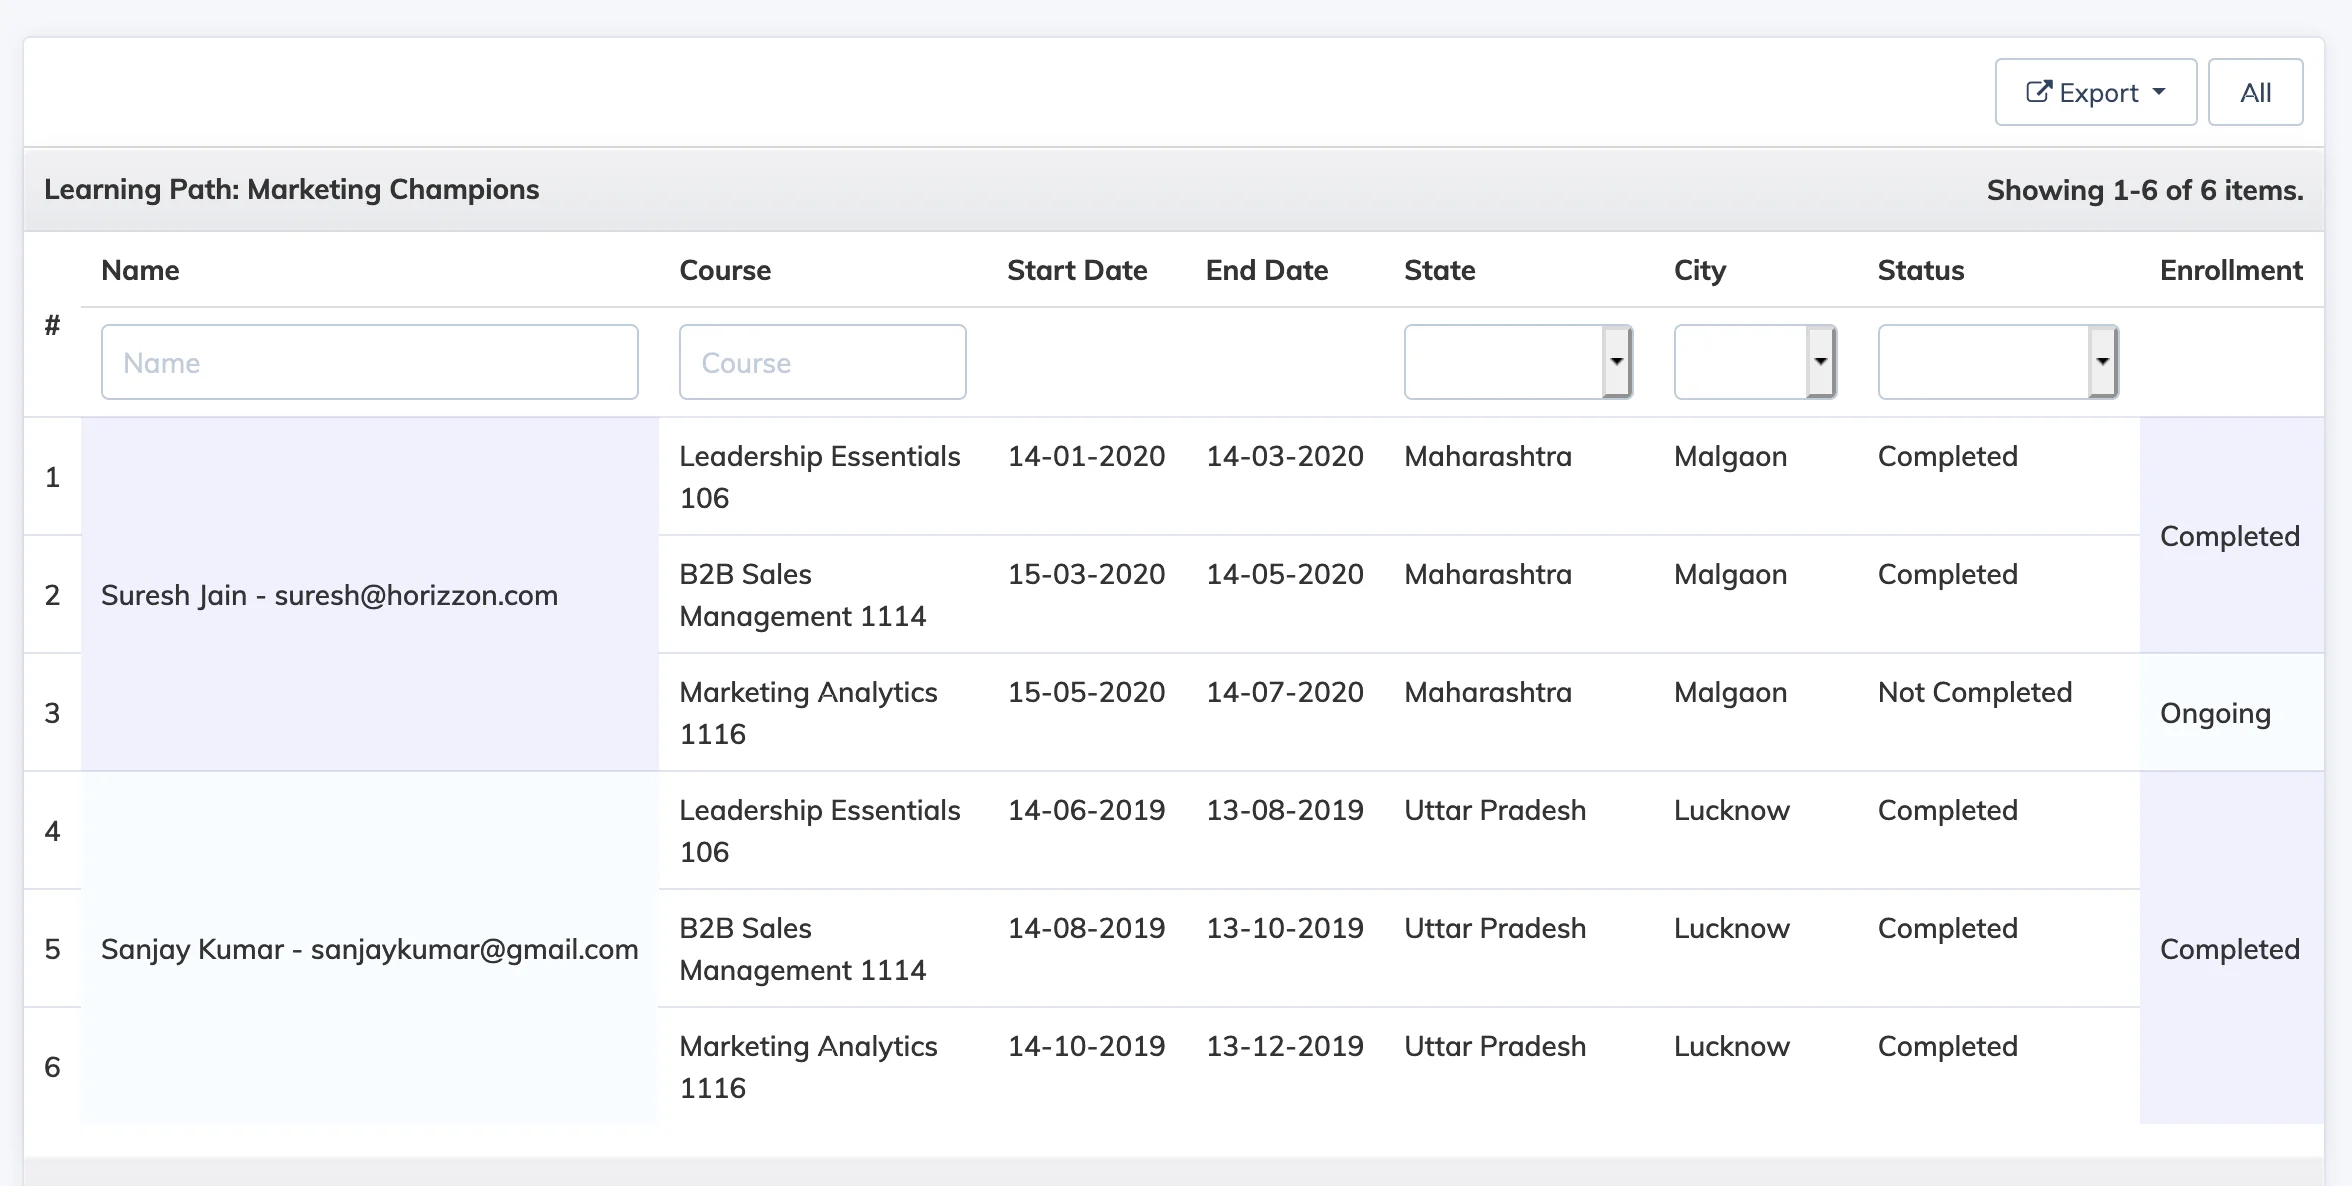The width and height of the screenshot is (2352, 1186).
Task: Sort by the City column header
Action: (x=1700, y=270)
